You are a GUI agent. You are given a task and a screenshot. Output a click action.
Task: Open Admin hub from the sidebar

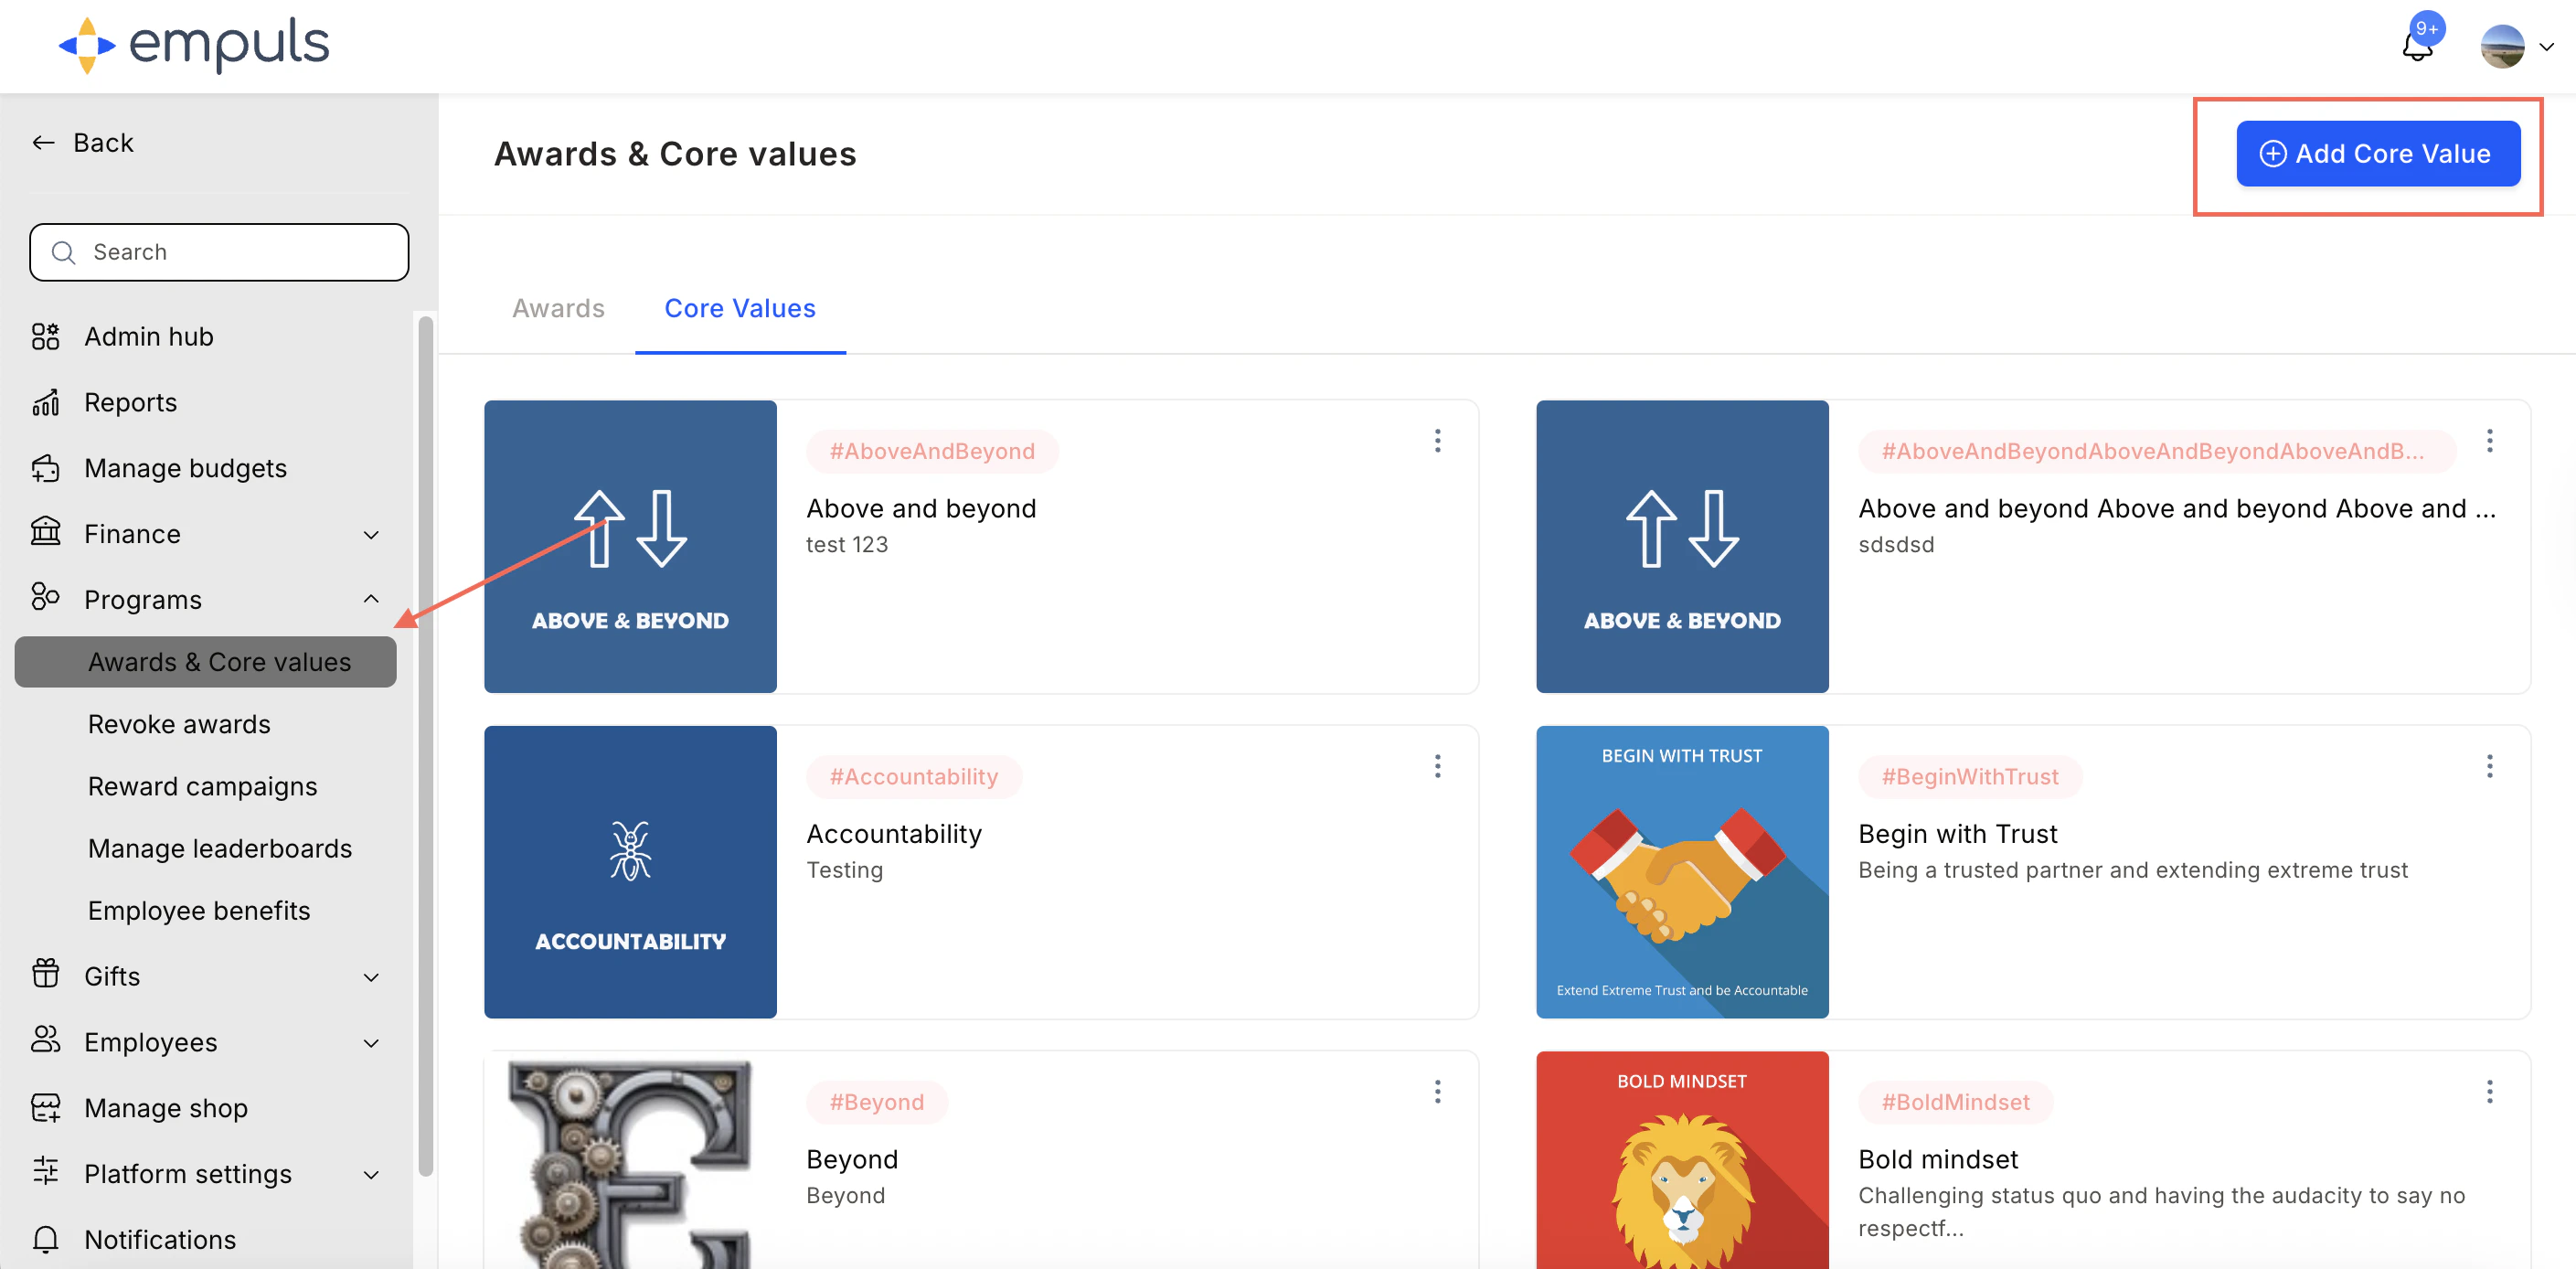click(x=148, y=337)
